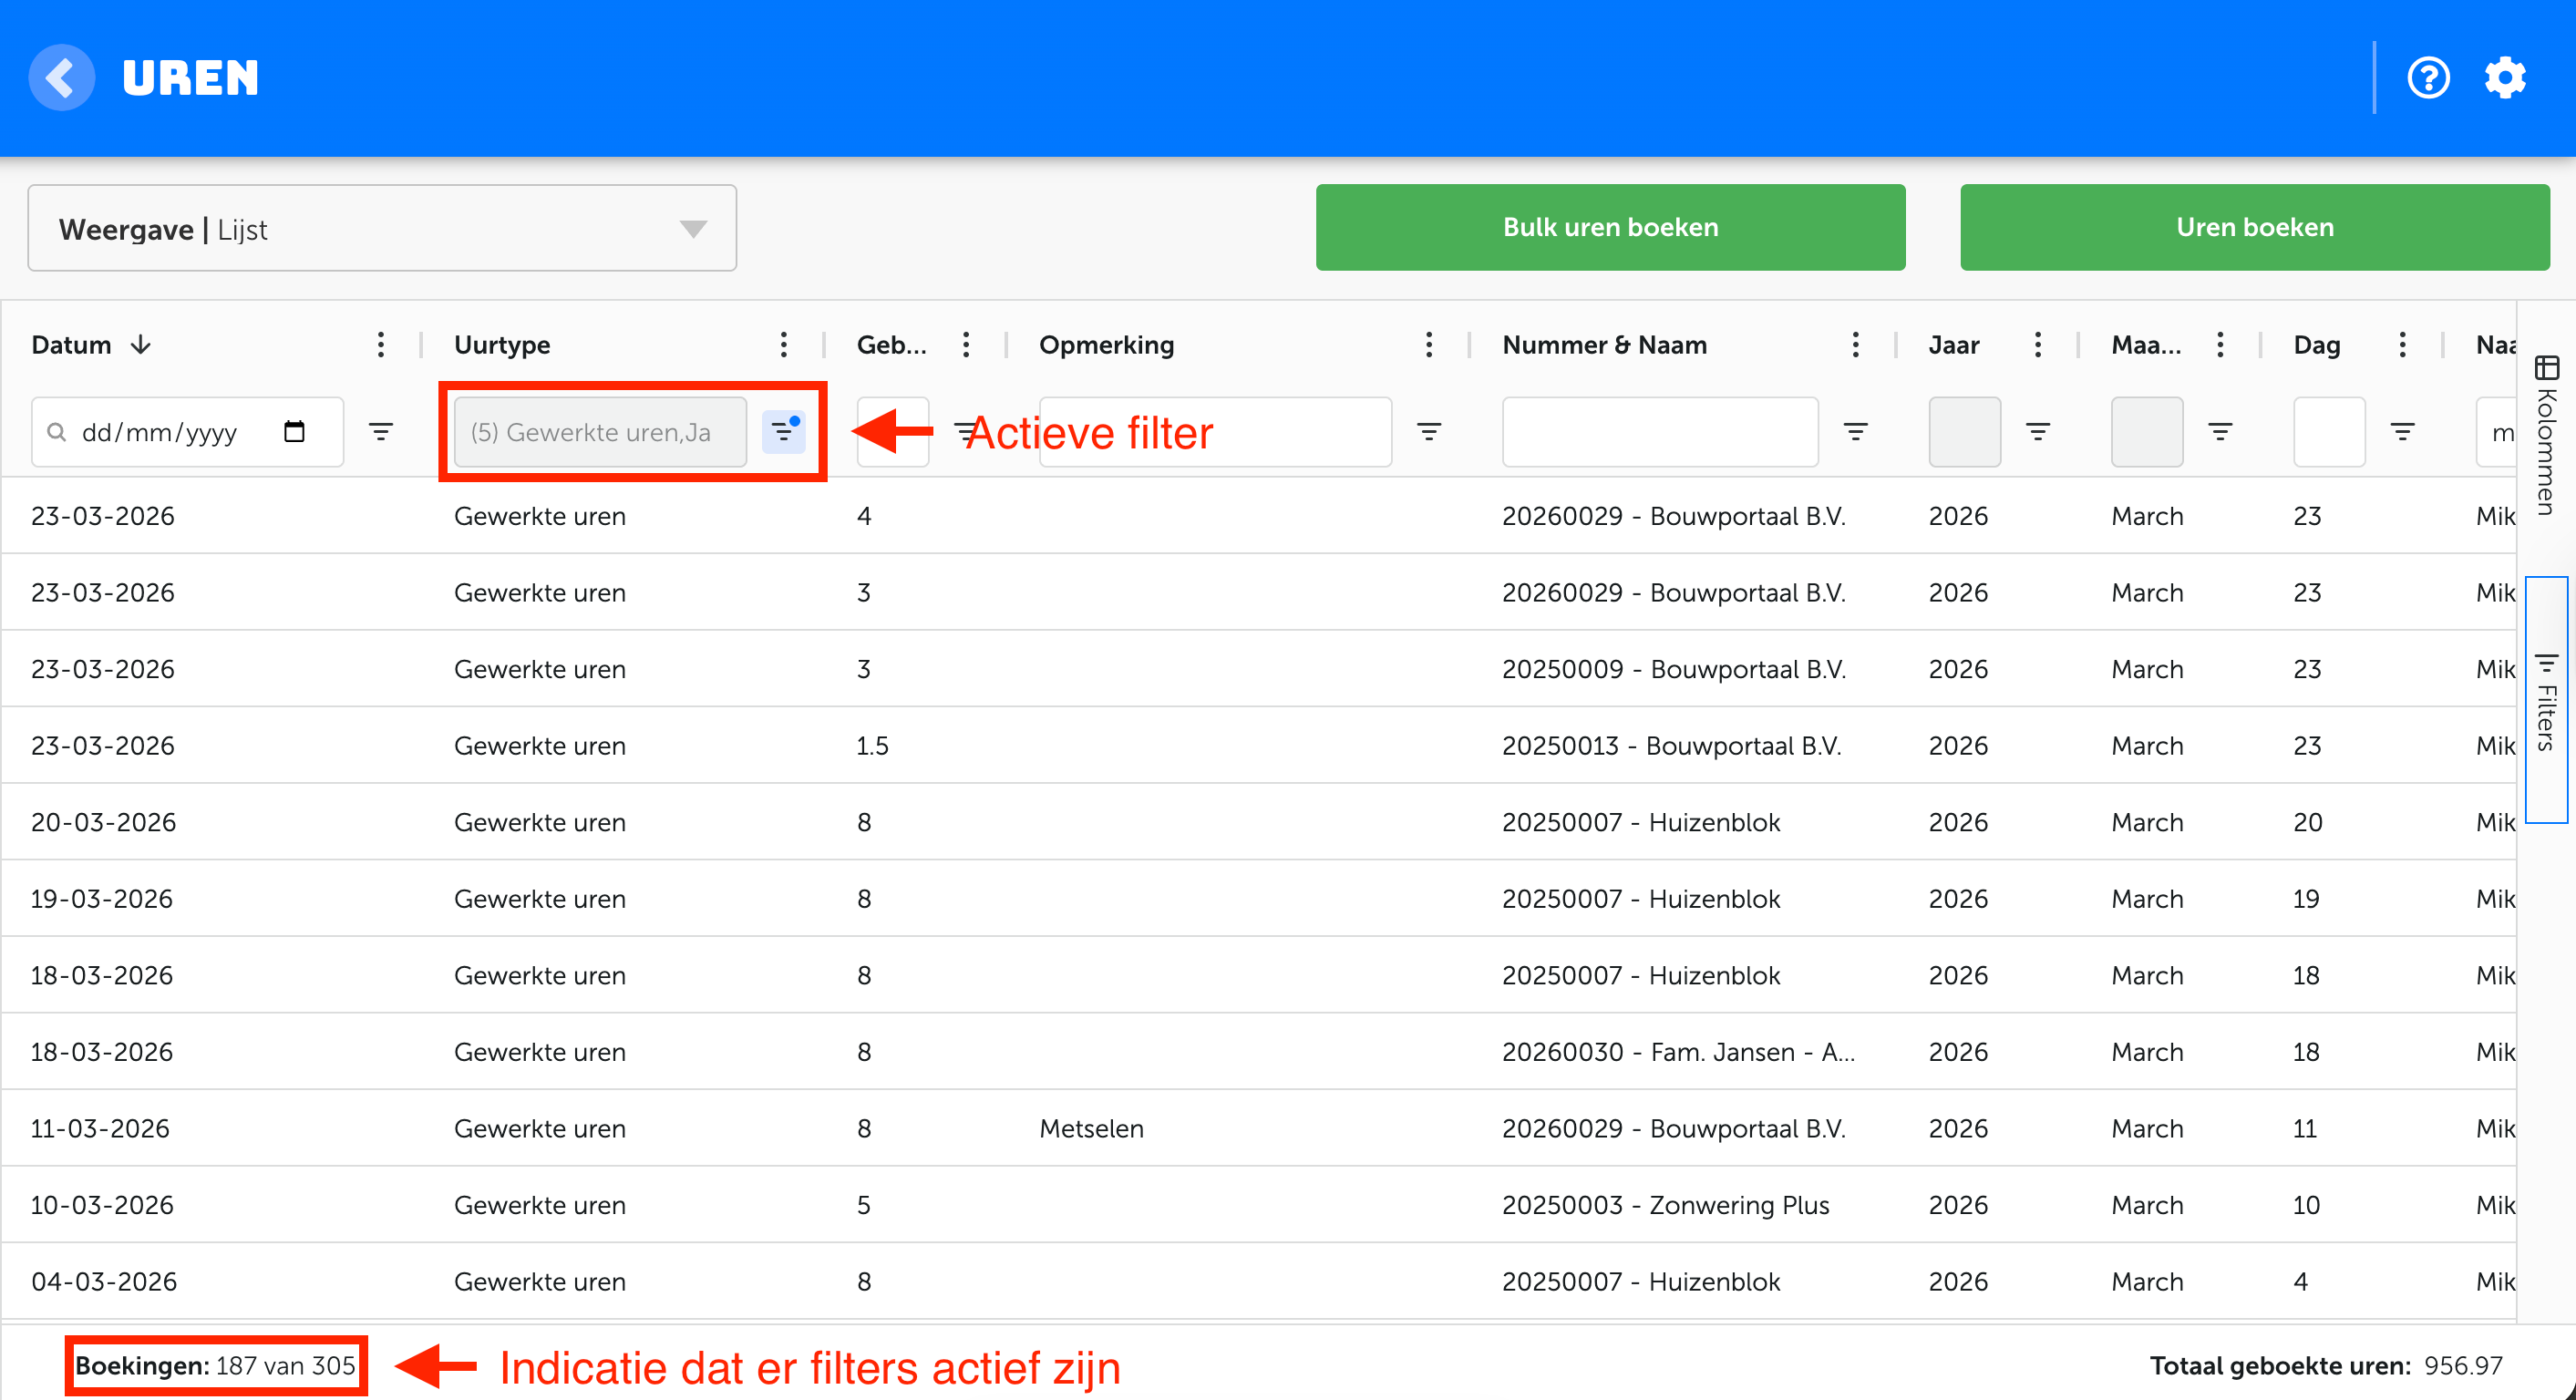Select '20250013 - Bouwportaal B.V.' cell

click(x=1671, y=745)
